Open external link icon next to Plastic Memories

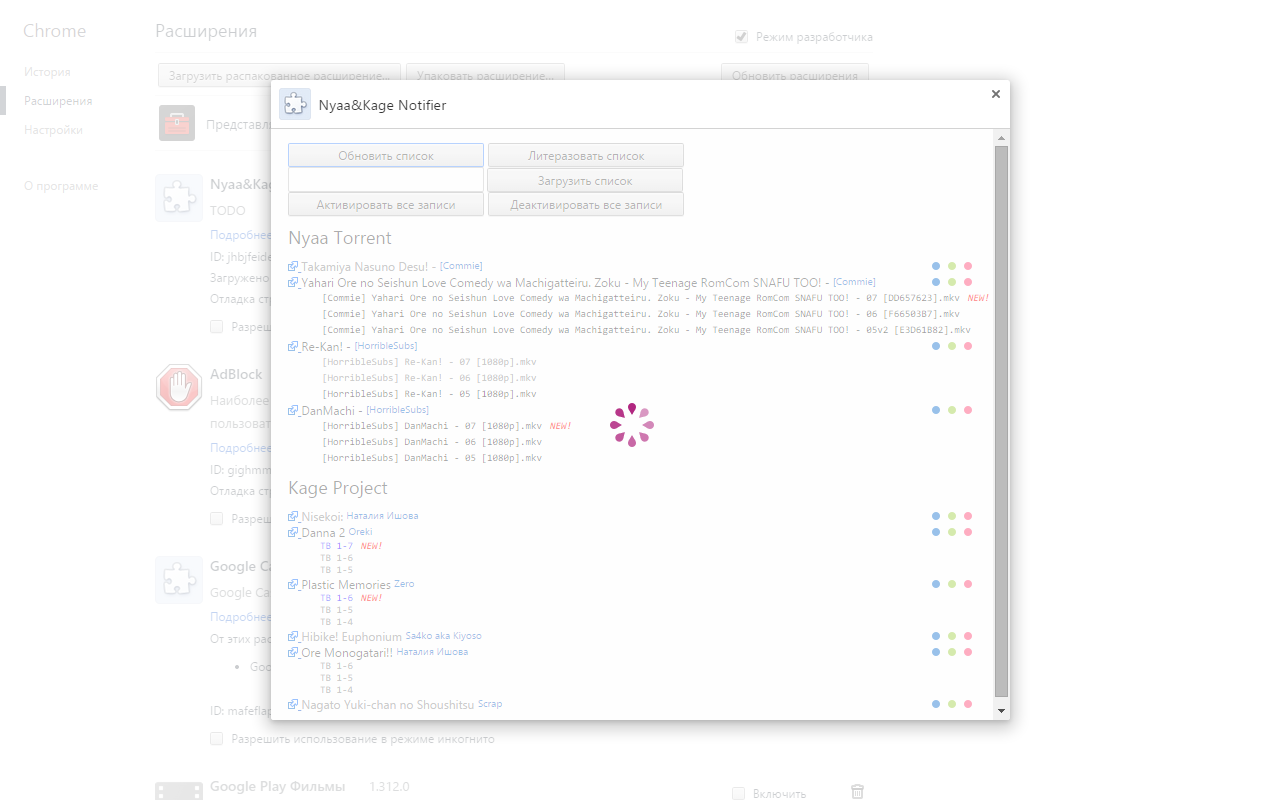(x=293, y=585)
